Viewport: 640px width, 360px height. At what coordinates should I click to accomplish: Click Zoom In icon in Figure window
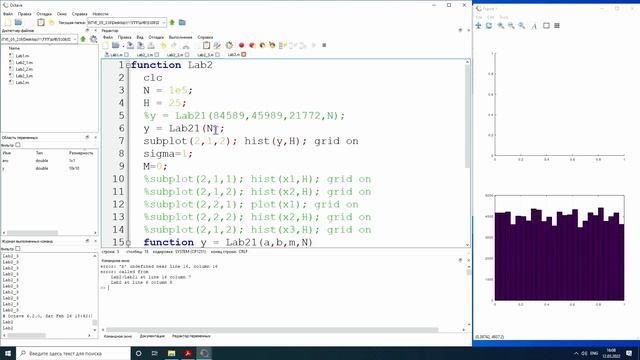[500, 26]
